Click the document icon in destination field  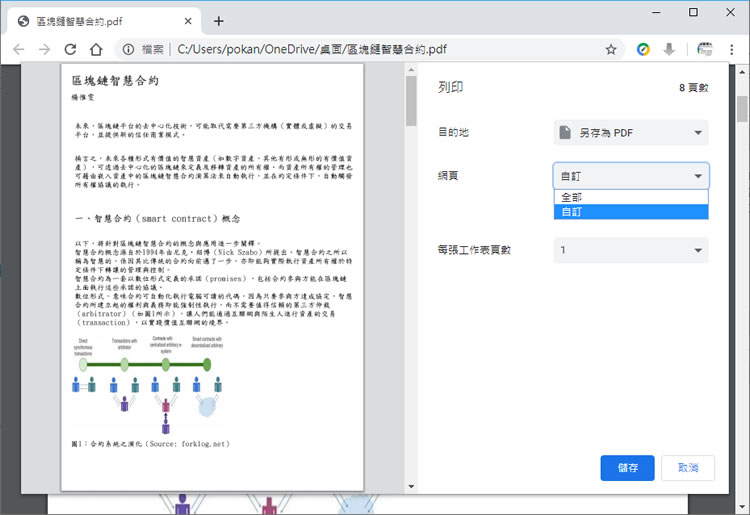click(565, 132)
